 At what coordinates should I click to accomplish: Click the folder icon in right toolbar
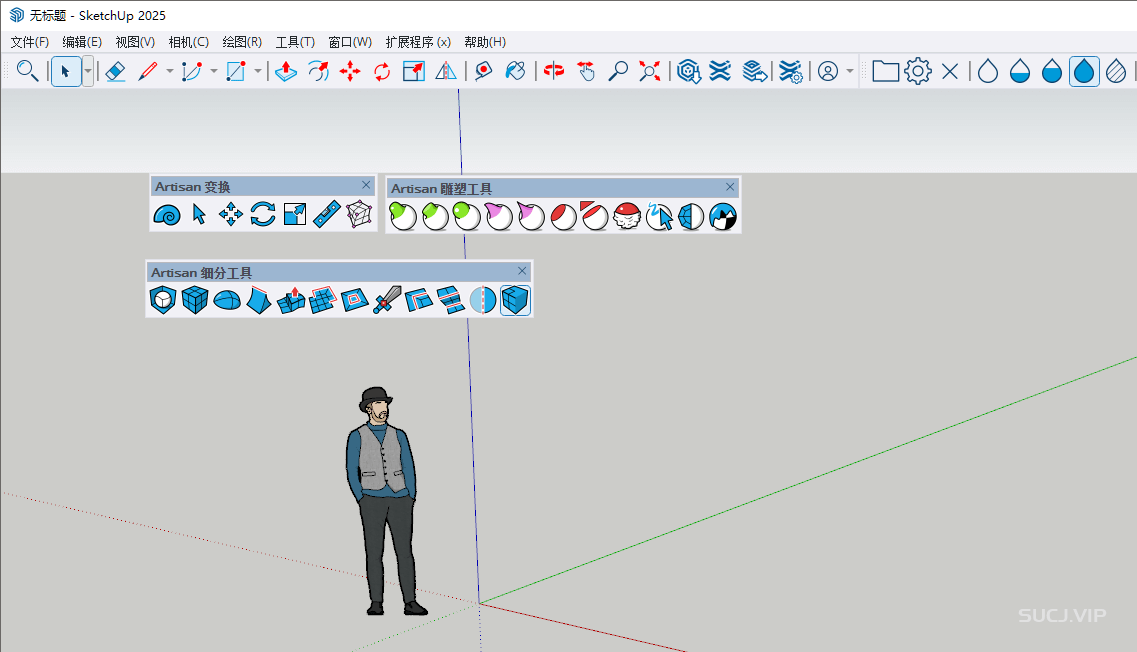(885, 71)
